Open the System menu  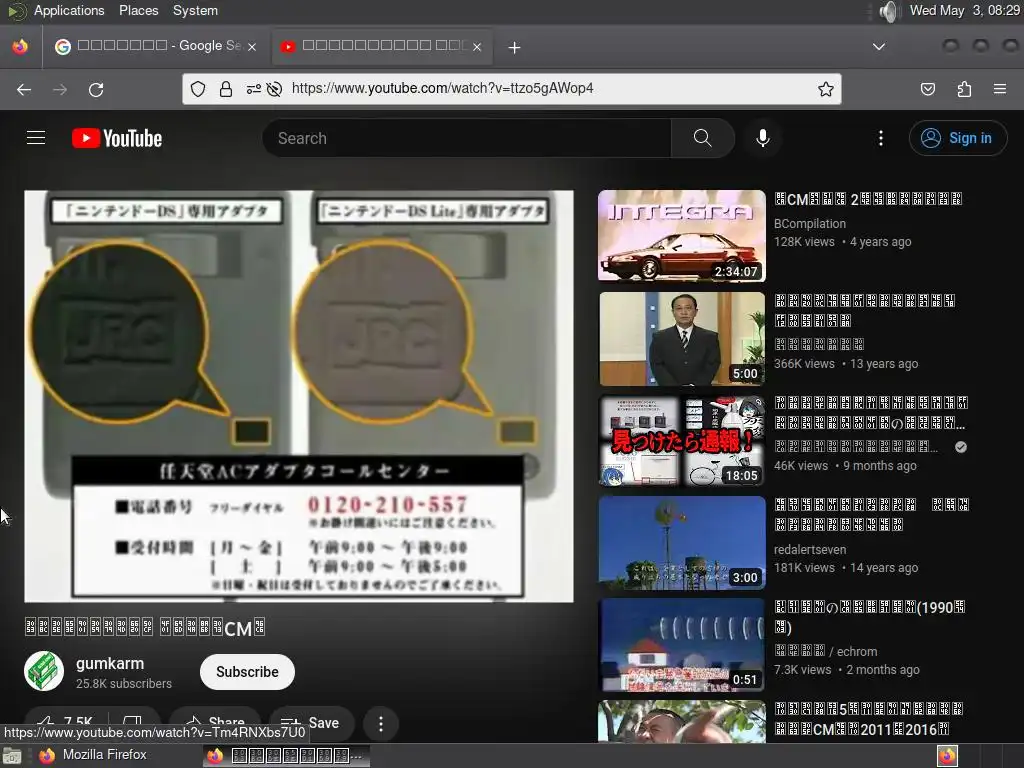click(195, 10)
